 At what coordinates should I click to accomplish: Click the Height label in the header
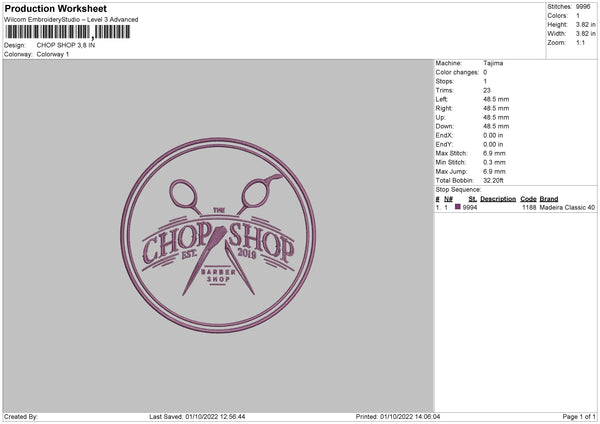557,24
